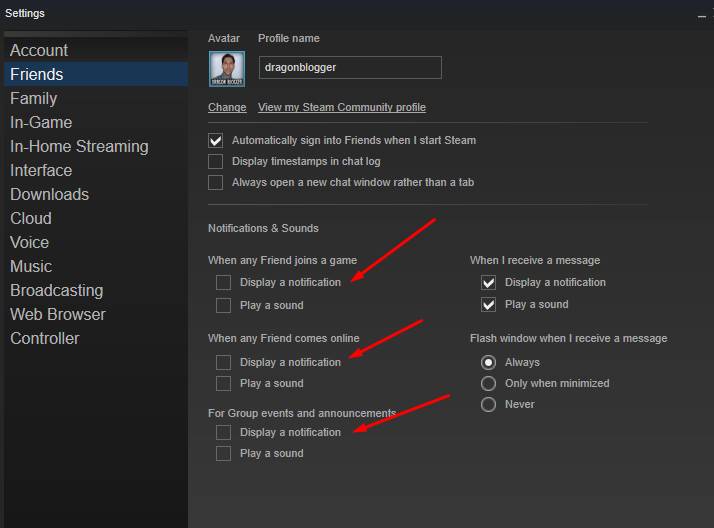Open the Controller settings section
The width and height of the screenshot is (714, 528).
tap(96, 338)
